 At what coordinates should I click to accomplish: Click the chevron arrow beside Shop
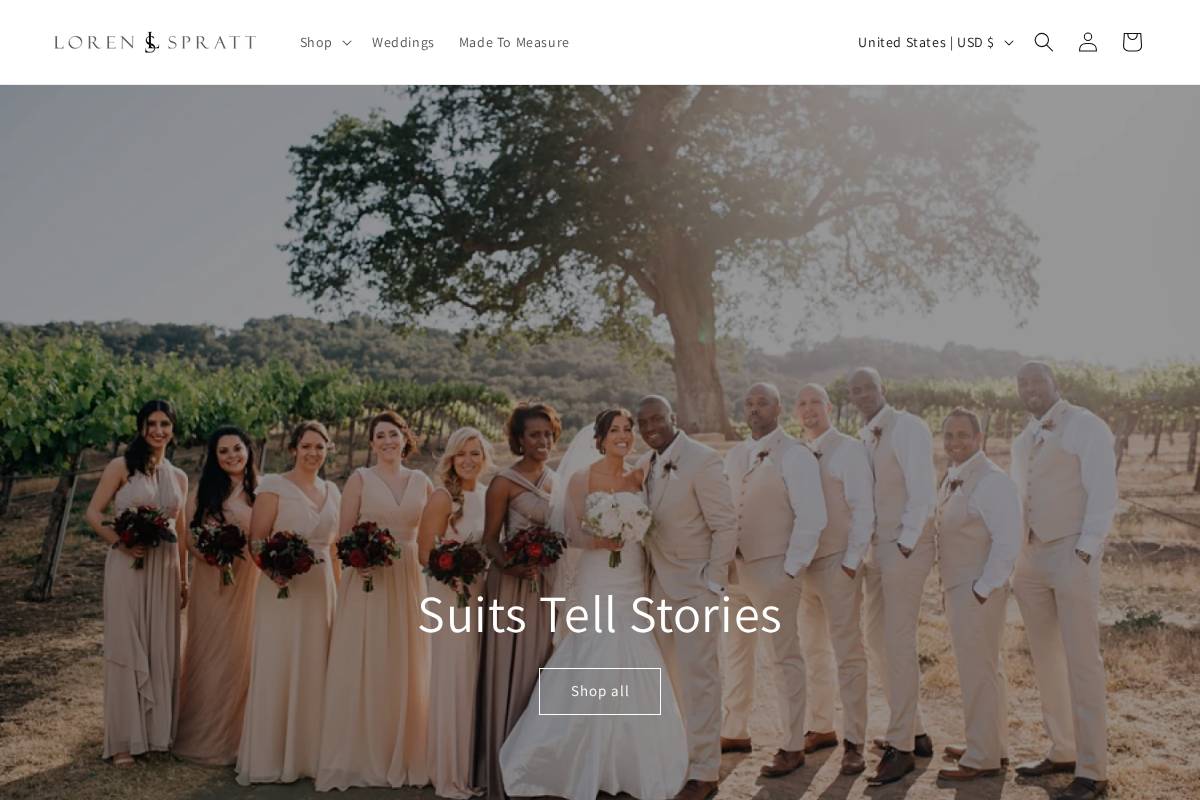pos(346,42)
